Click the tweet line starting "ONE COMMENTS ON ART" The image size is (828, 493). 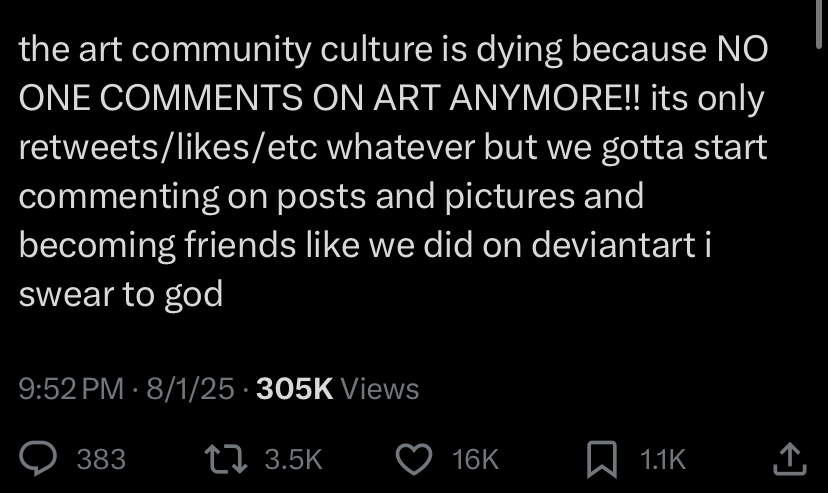[x=391, y=98]
